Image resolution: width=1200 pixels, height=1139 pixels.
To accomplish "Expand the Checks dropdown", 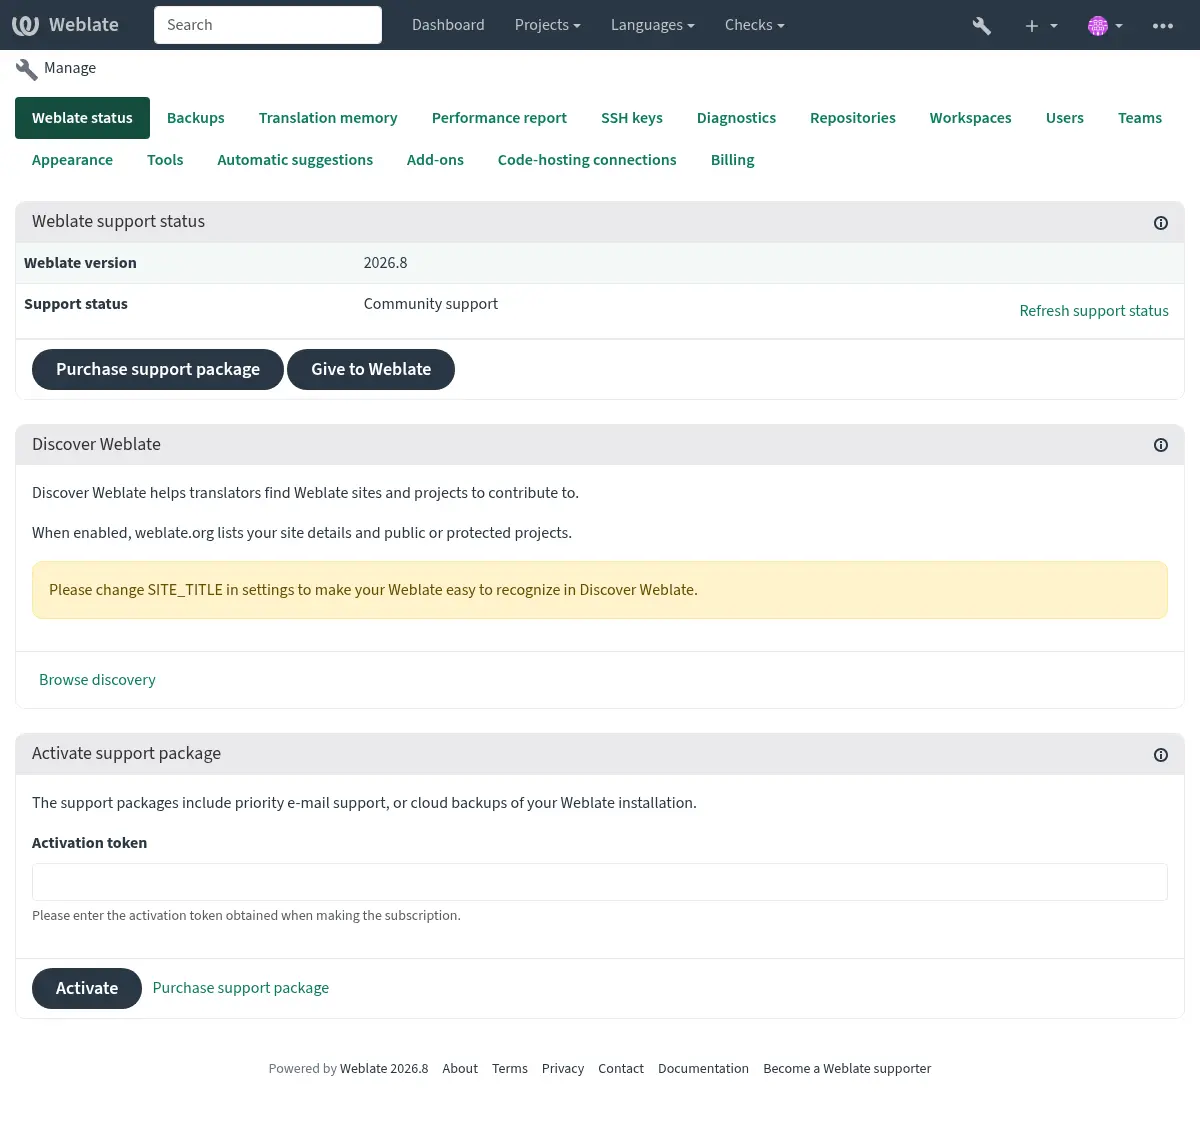I will (754, 25).
